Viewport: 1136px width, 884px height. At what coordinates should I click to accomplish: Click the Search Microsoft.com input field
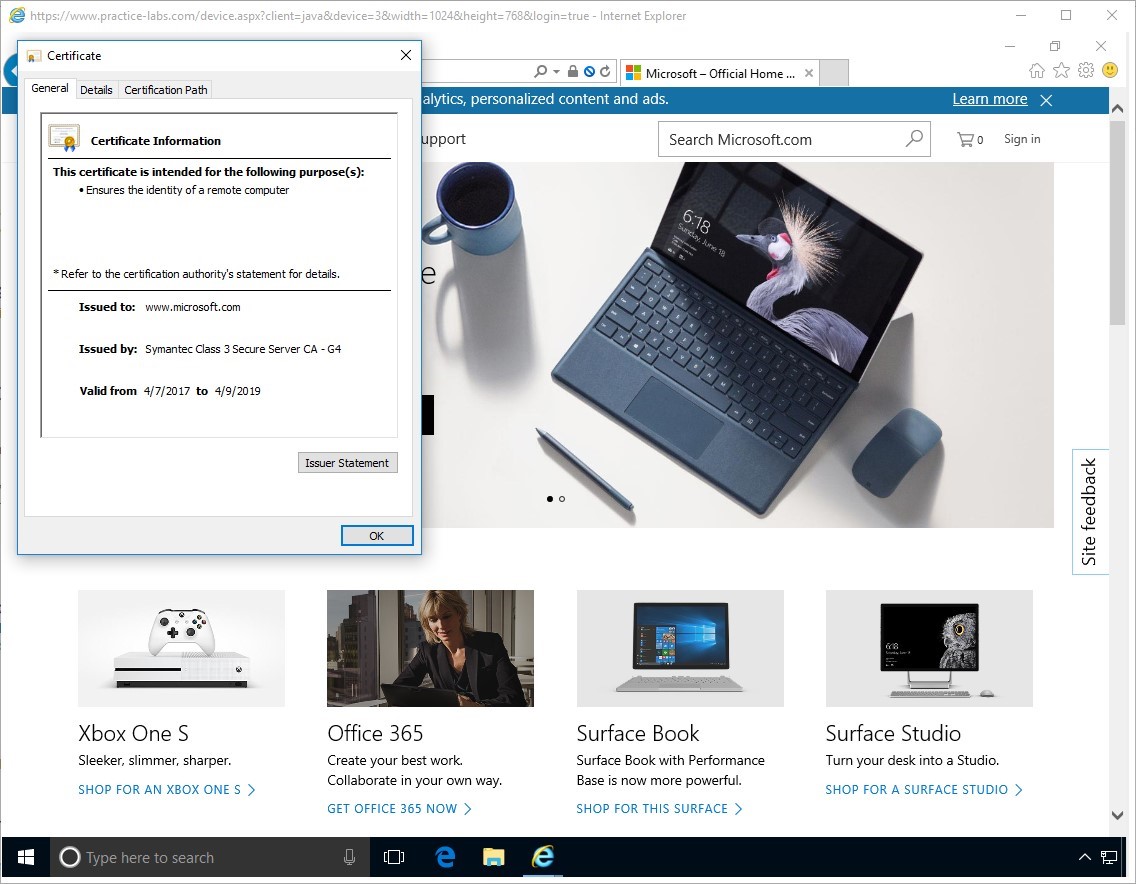tap(780, 140)
